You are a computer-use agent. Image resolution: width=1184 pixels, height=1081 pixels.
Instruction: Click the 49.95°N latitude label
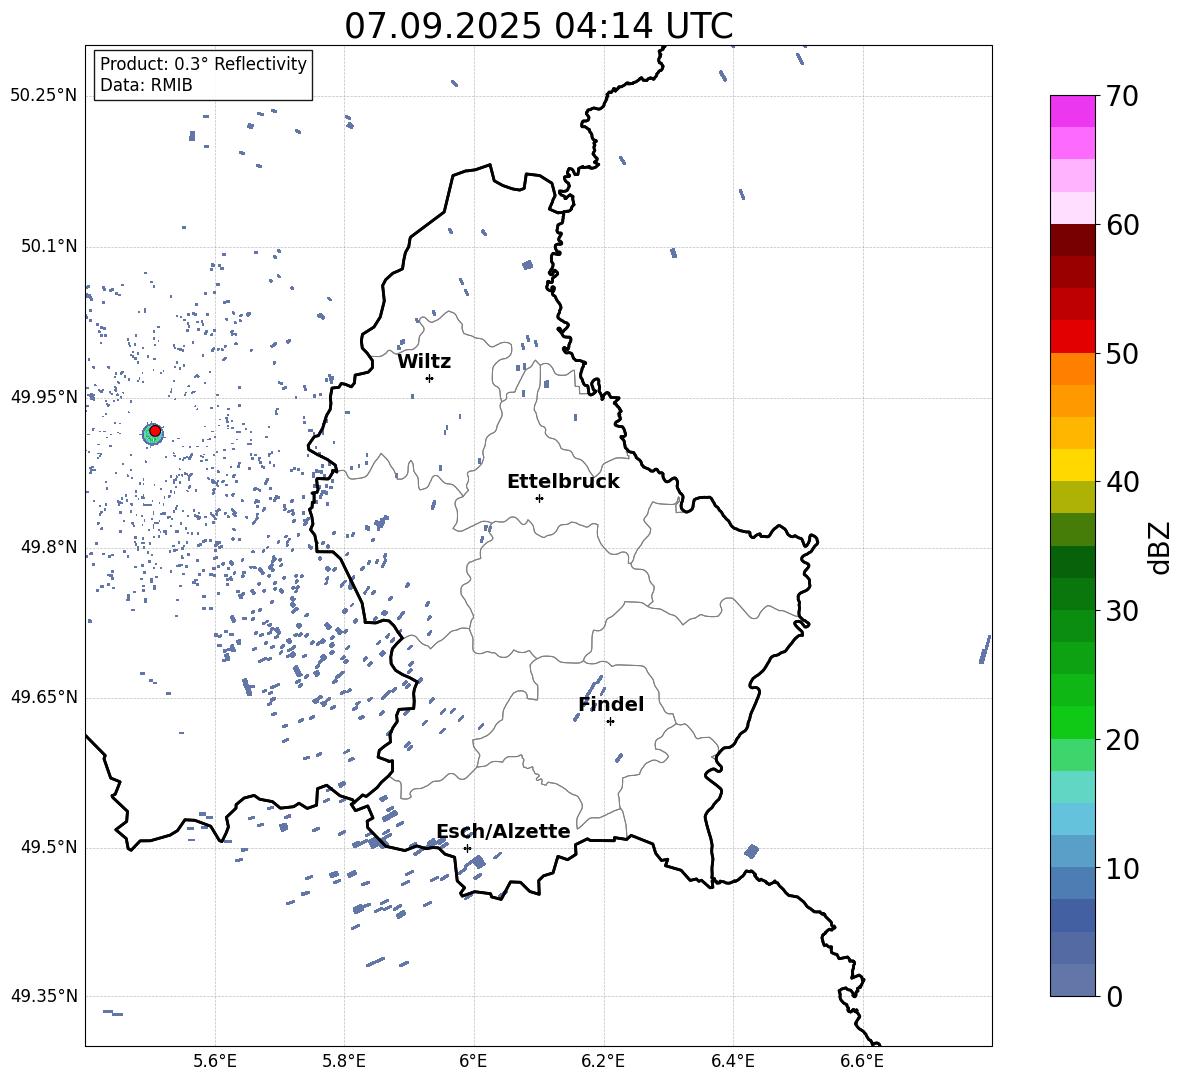click(44, 398)
